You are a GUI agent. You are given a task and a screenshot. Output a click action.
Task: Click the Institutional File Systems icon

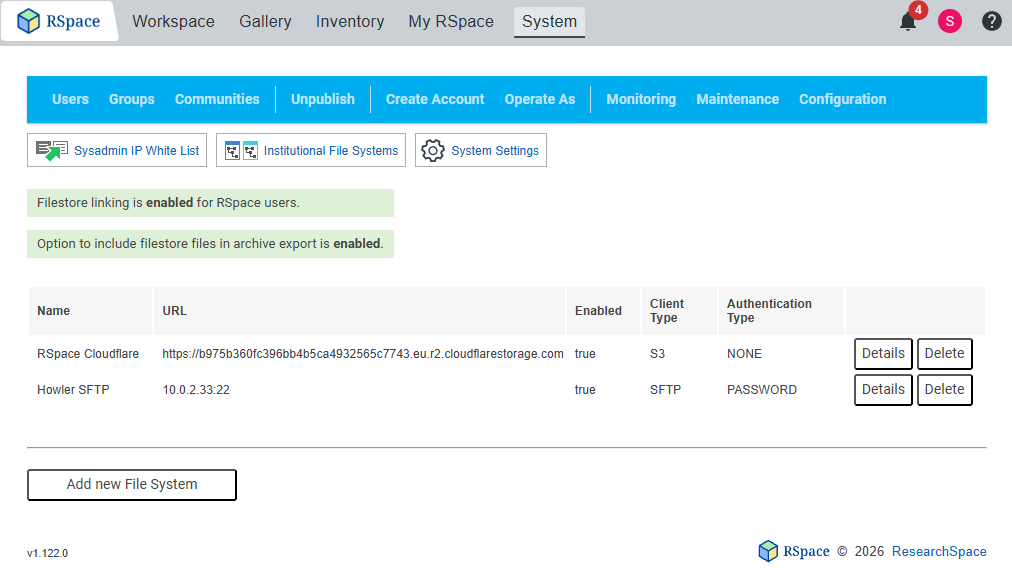pos(241,150)
